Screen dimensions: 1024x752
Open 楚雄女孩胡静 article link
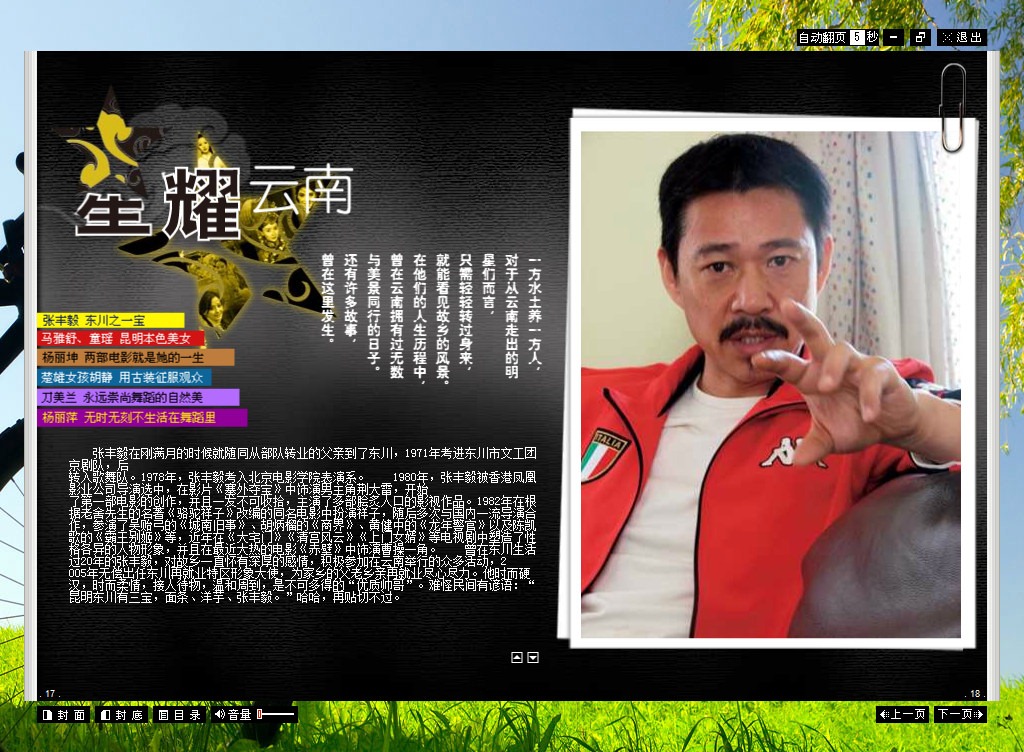[124, 377]
